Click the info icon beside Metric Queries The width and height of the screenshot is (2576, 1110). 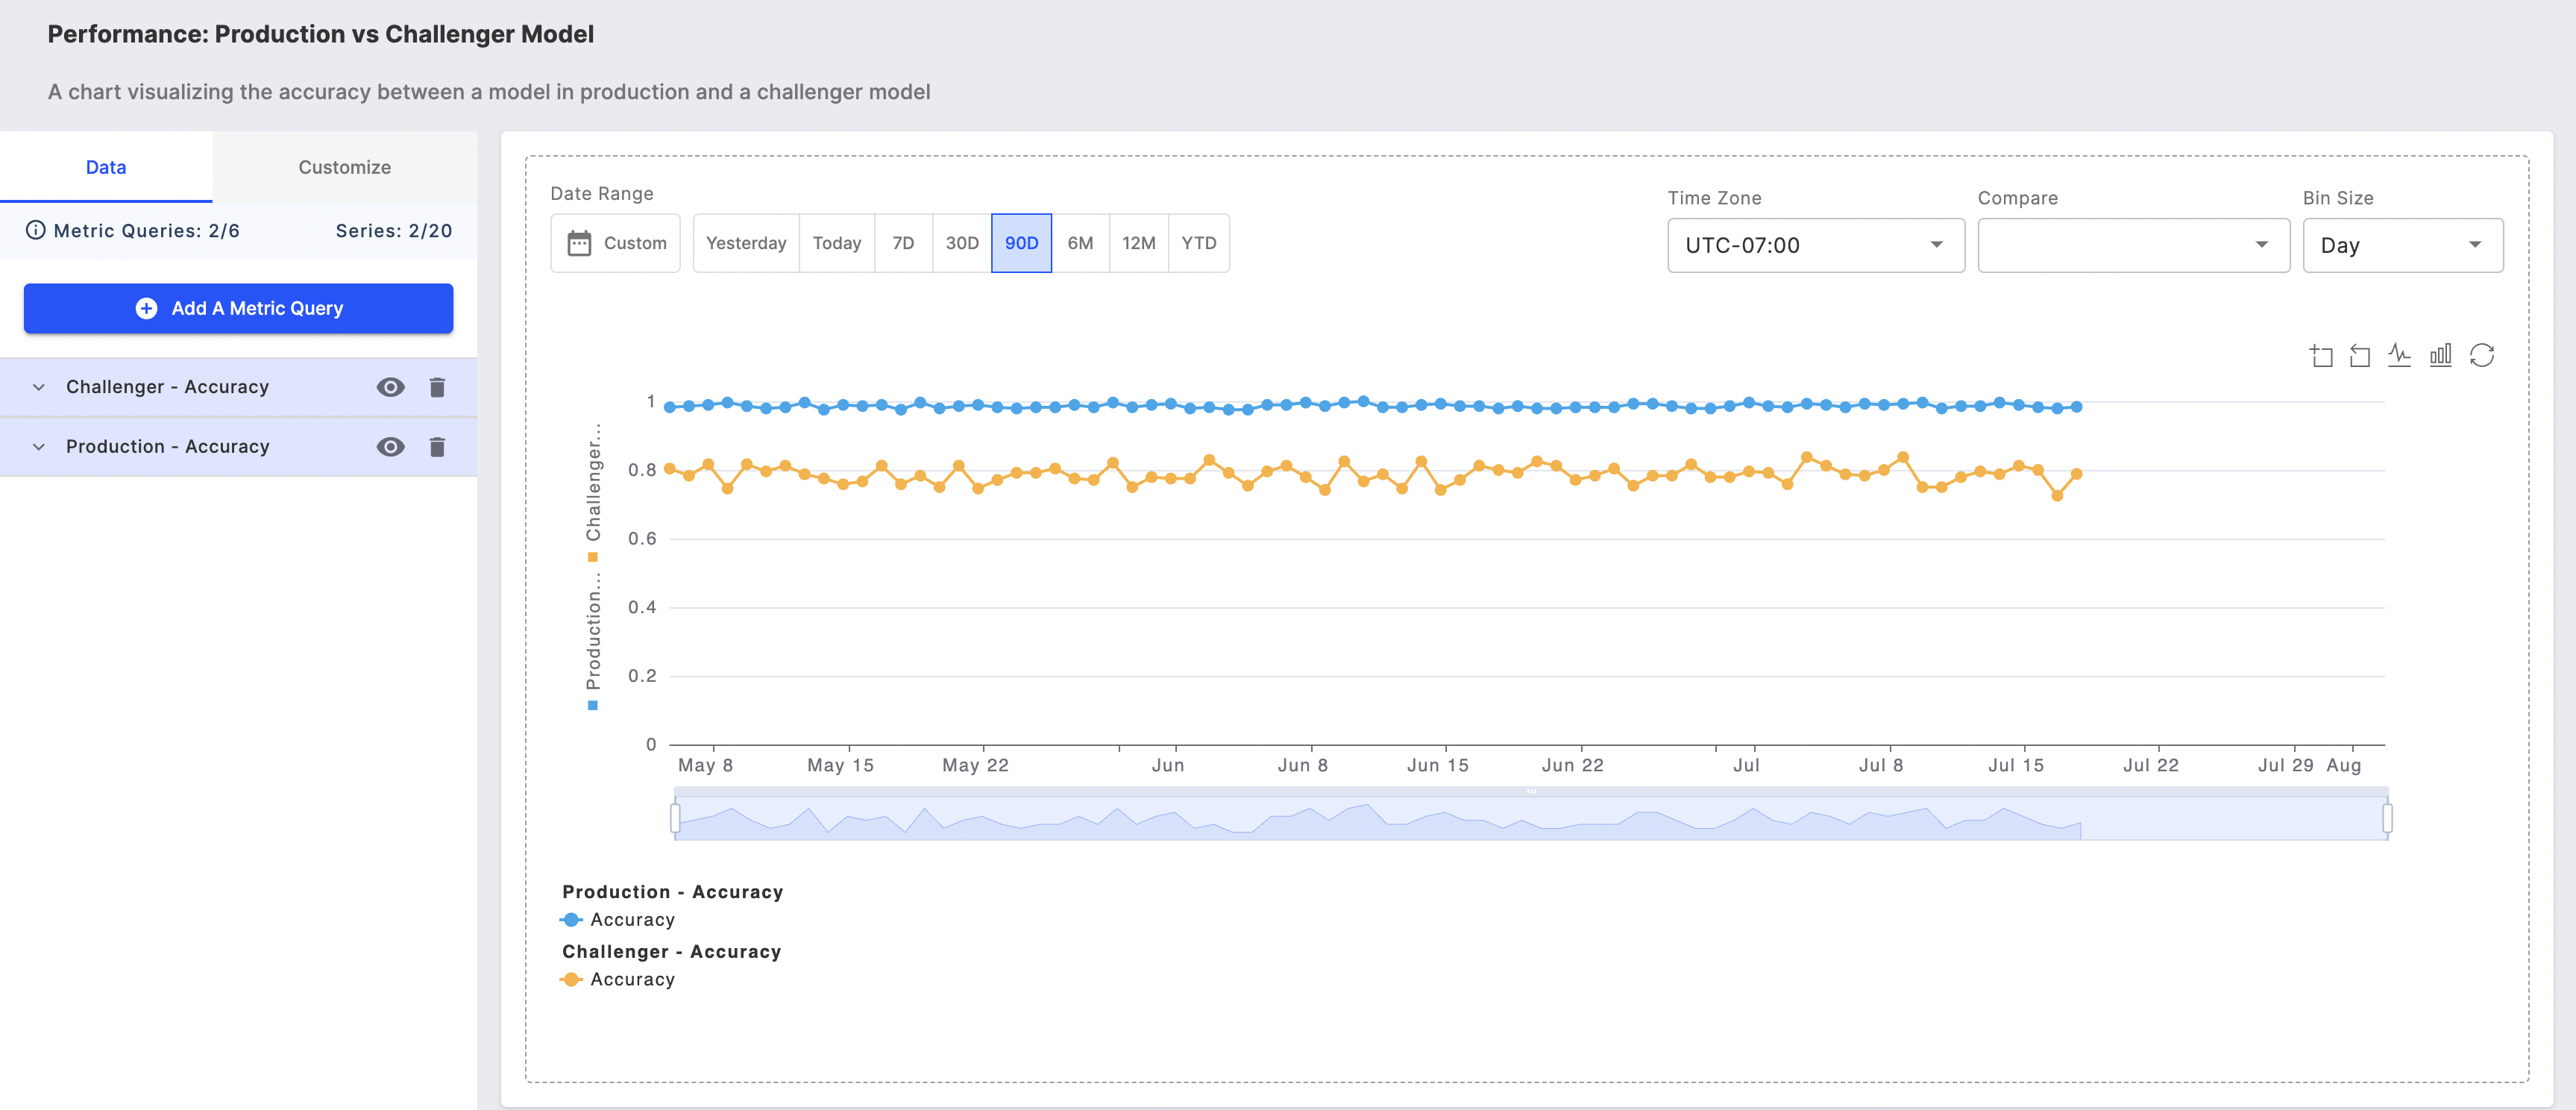coord(36,230)
